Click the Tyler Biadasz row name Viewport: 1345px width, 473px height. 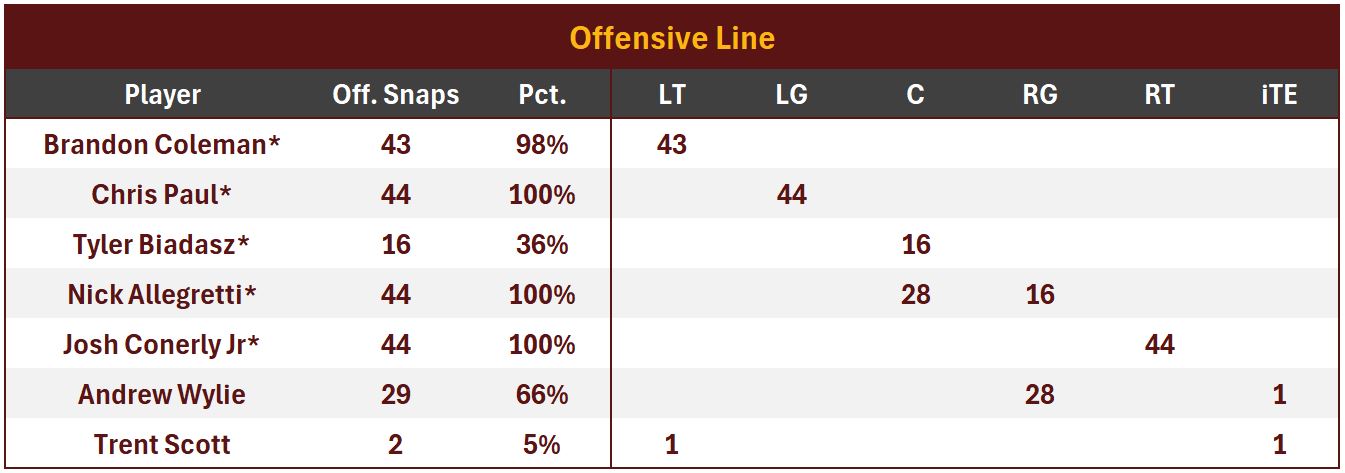pyautogui.click(x=162, y=244)
